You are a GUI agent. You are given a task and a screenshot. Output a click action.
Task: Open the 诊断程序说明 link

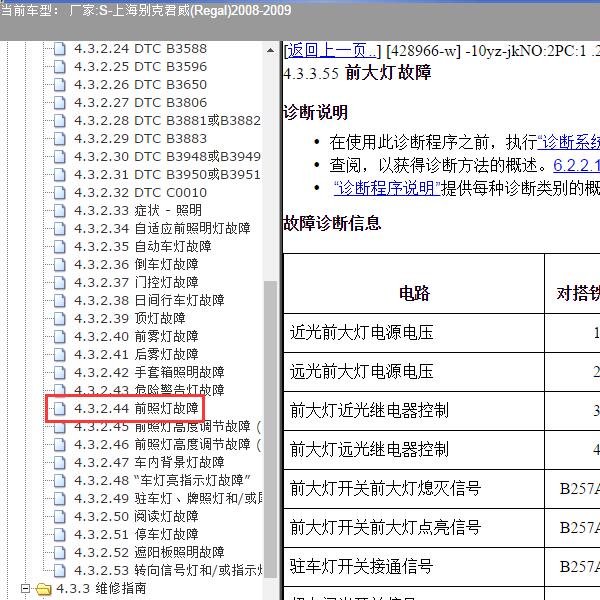pos(387,188)
